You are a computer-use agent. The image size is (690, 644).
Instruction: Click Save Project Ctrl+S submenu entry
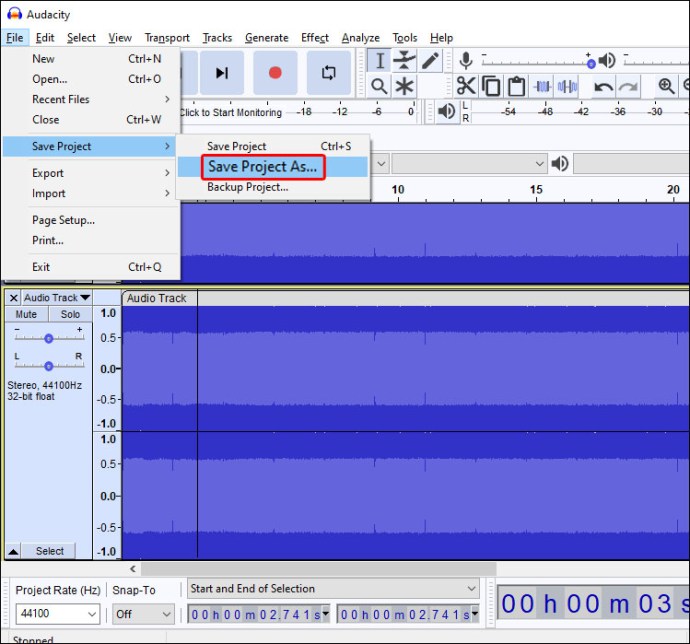[x=272, y=146]
